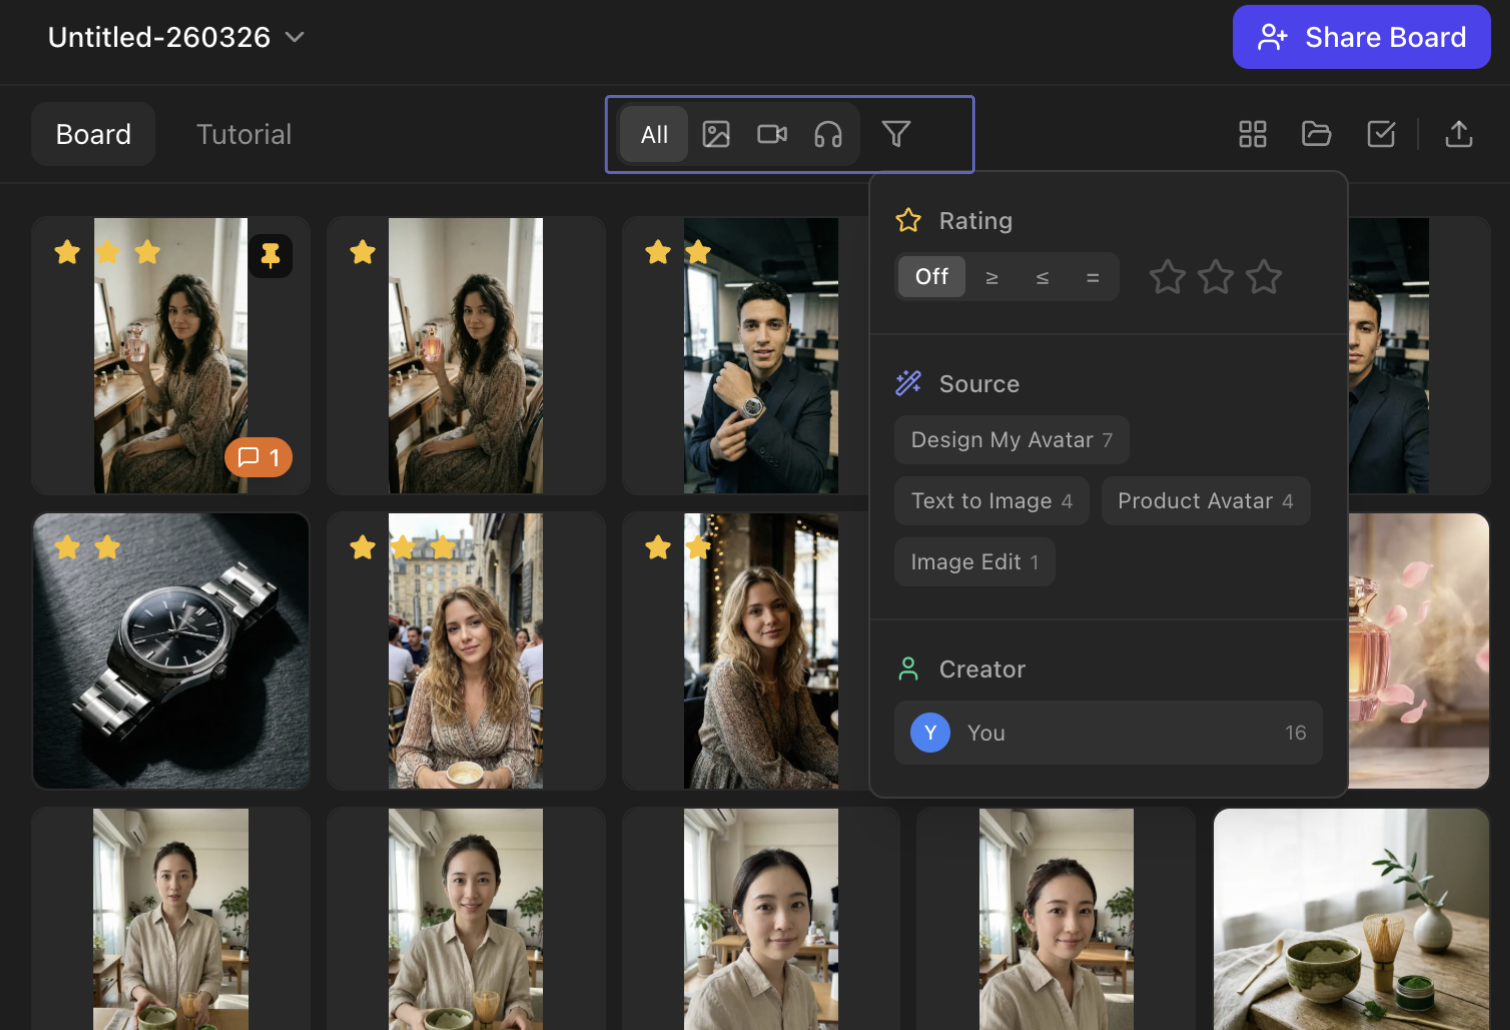
Task: Filter board by video media type
Action: click(772, 134)
